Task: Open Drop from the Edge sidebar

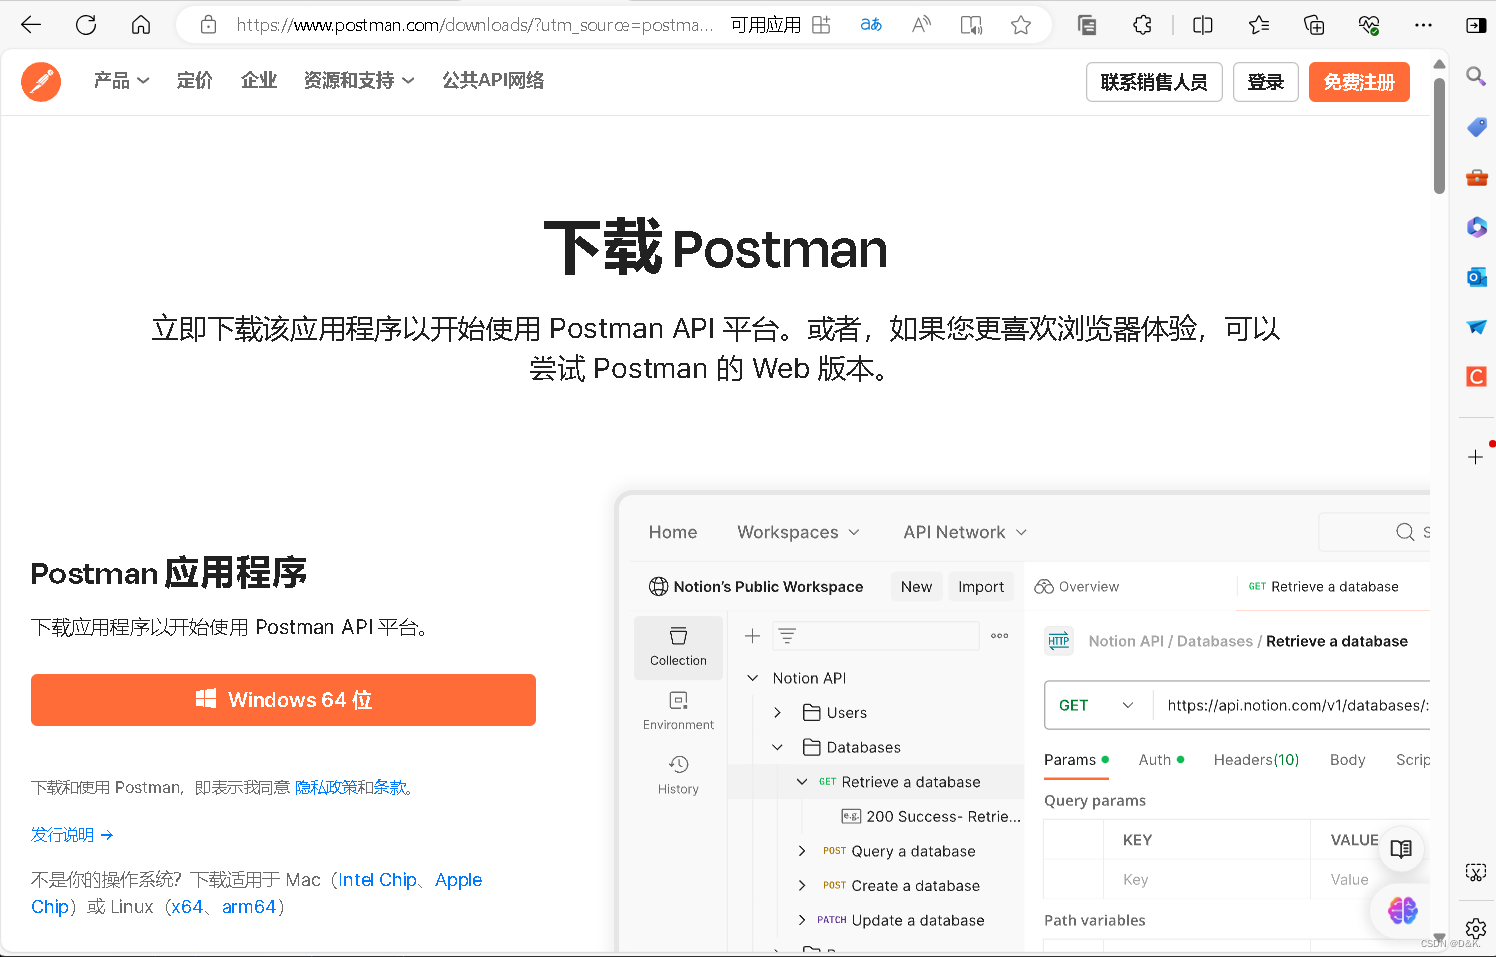Action: tap(1476, 326)
